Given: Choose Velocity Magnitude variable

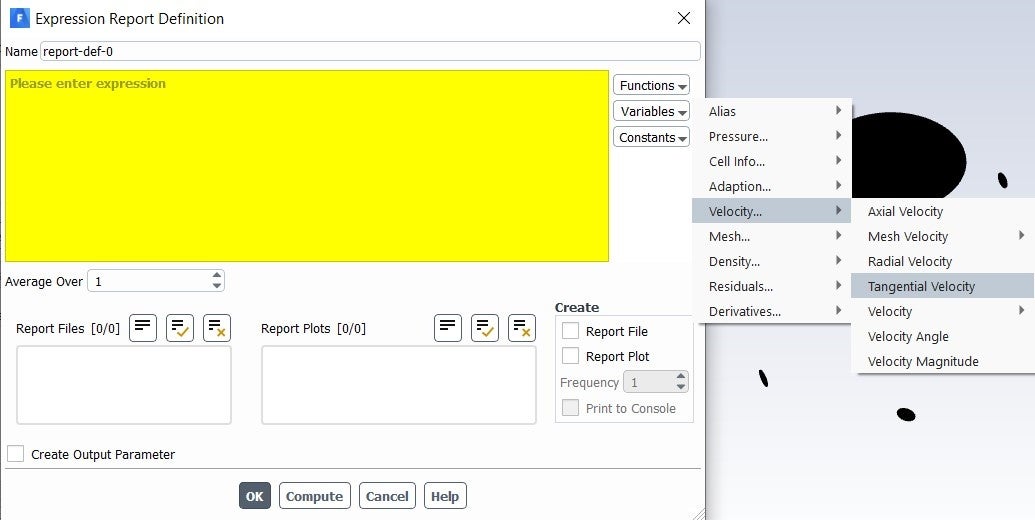Looking at the screenshot, I should (943, 362).
